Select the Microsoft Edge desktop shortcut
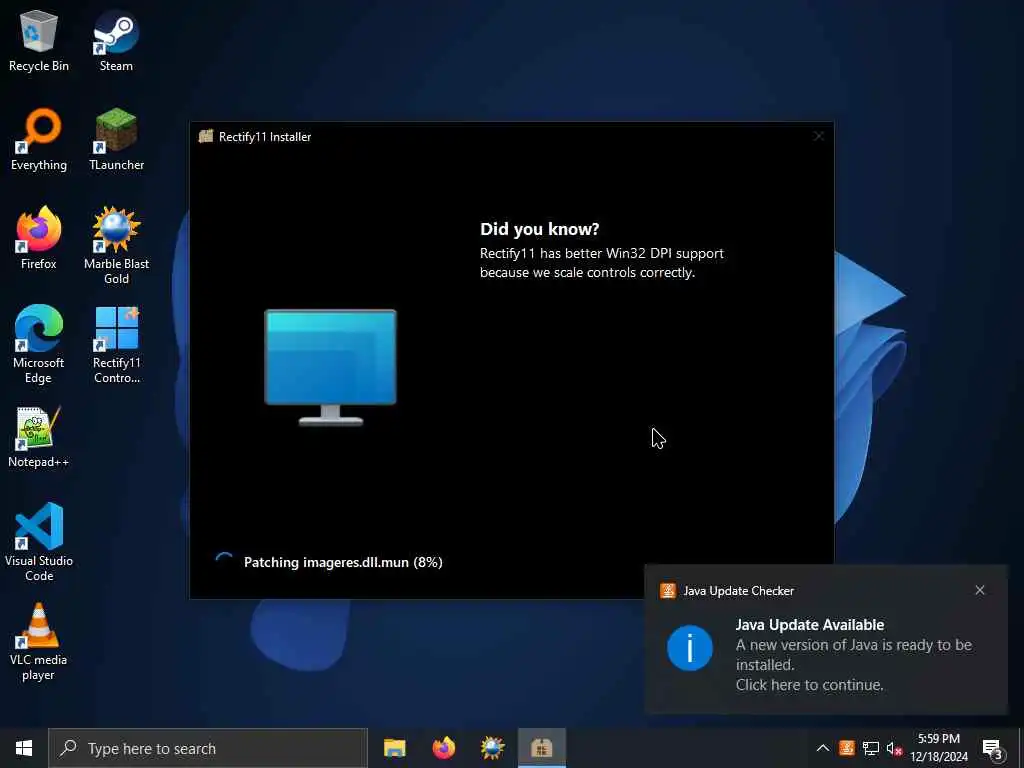This screenshot has height=768, width=1024. point(39,345)
